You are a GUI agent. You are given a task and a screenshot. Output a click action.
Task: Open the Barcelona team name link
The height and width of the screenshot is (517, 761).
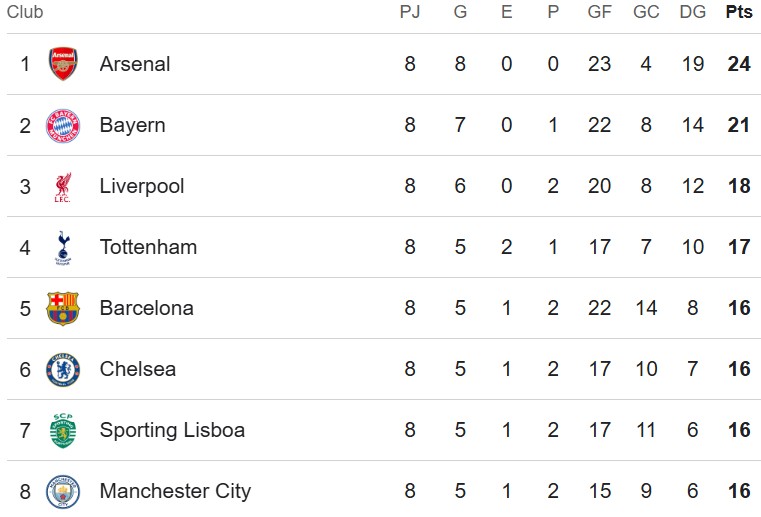click(x=146, y=308)
